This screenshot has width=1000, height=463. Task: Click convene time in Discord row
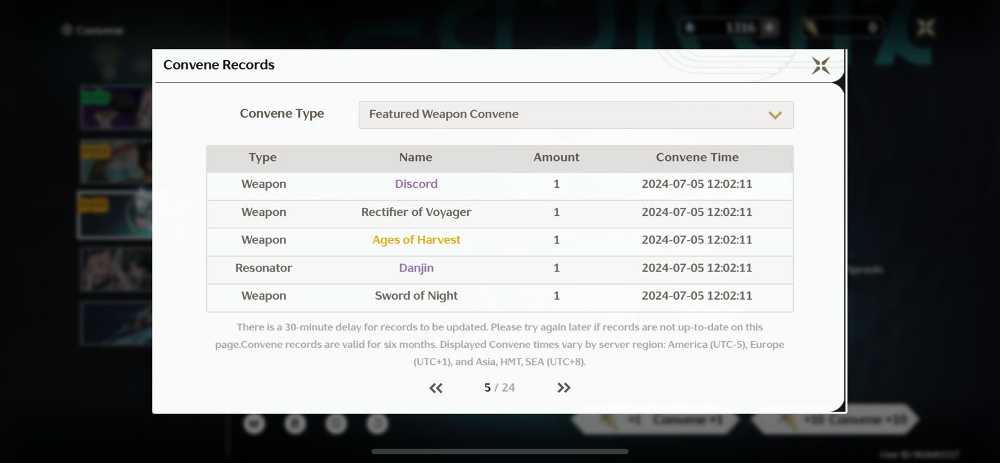697,184
